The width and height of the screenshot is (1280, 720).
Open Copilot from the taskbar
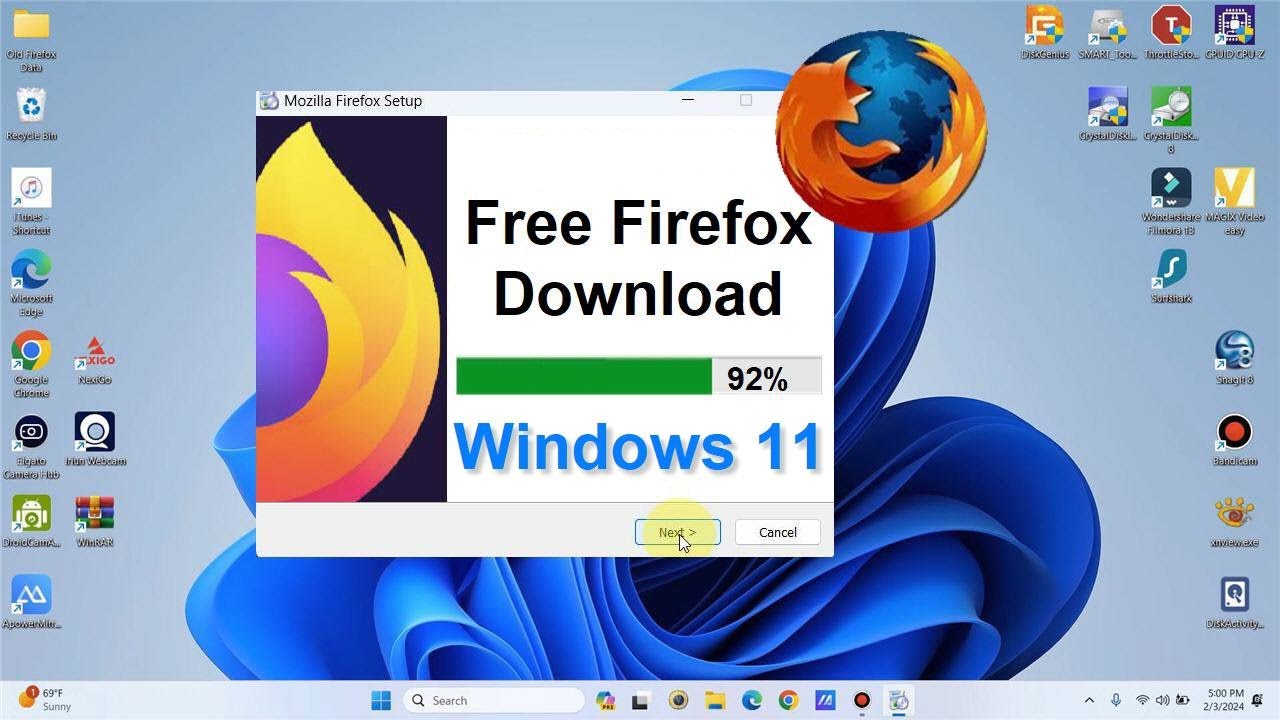[x=605, y=700]
